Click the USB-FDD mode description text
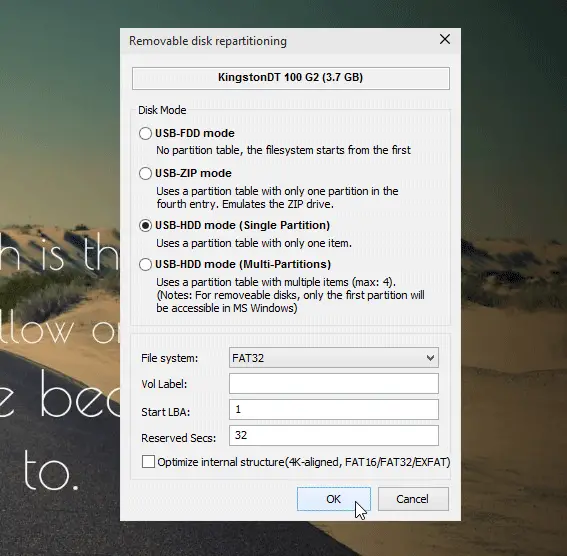 (x=283, y=150)
